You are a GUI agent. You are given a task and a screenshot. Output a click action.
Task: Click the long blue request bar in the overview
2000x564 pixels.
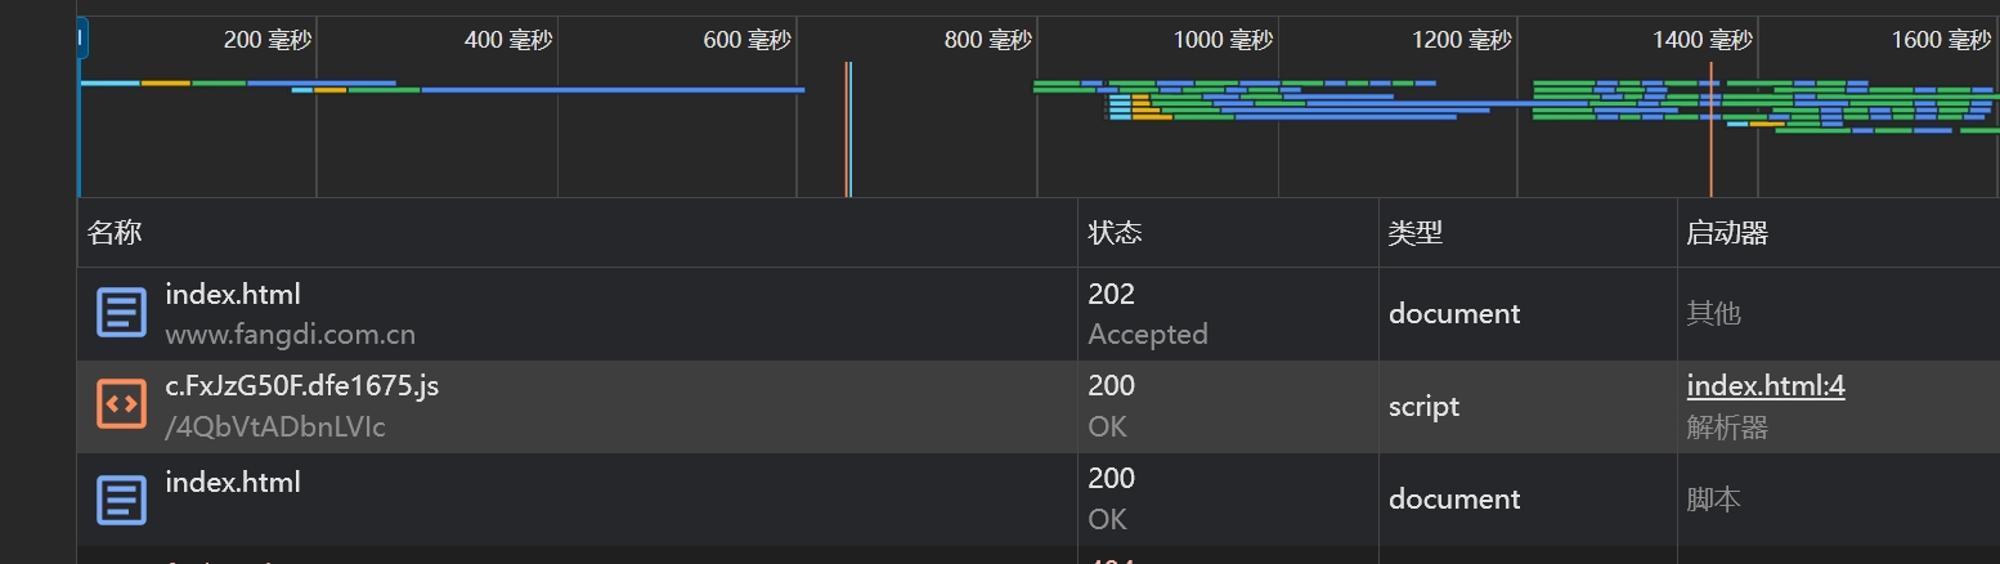[613, 90]
